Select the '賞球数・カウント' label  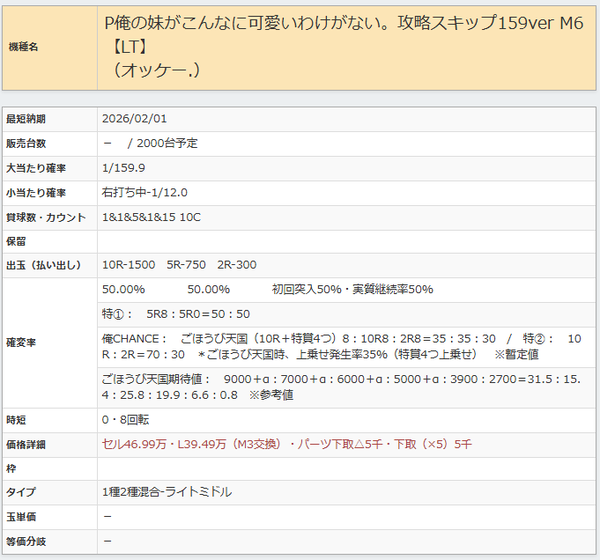click(x=46, y=217)
